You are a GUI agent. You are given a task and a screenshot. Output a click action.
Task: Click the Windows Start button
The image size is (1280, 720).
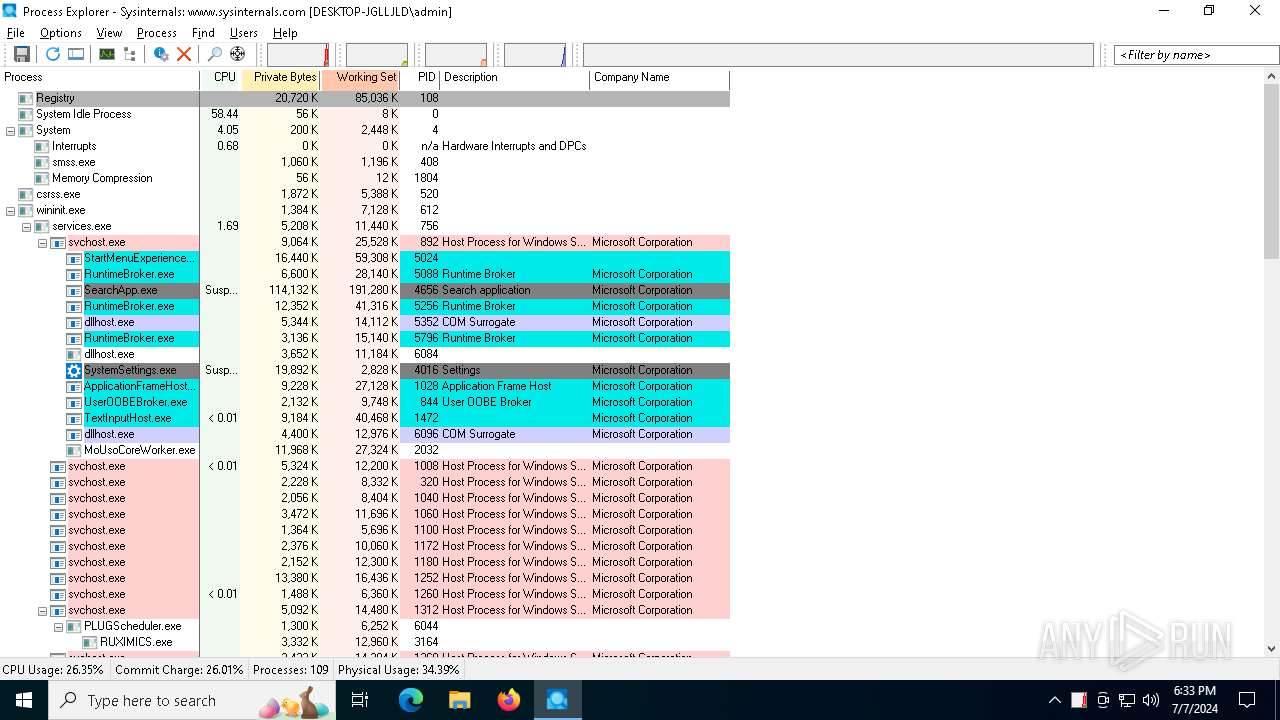click(x=24, y=700)
